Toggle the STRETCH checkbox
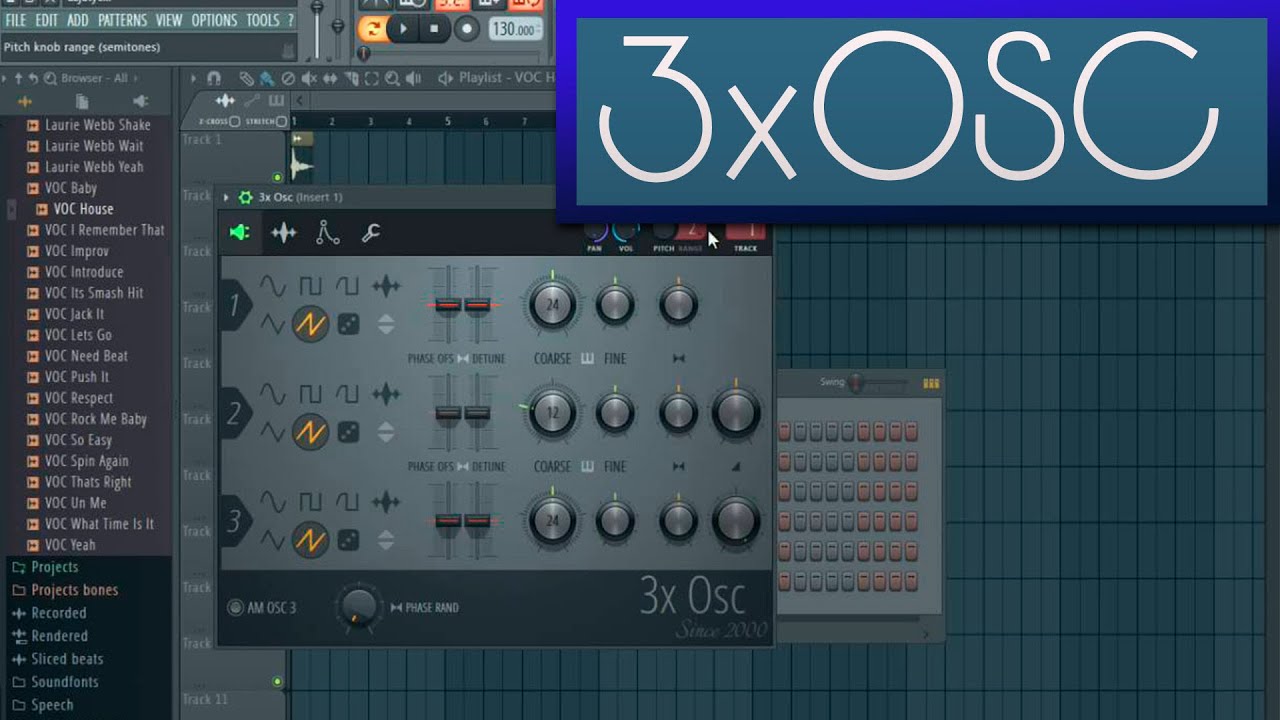This screenshot has width=1280, height=720. (x=282, y=121)
